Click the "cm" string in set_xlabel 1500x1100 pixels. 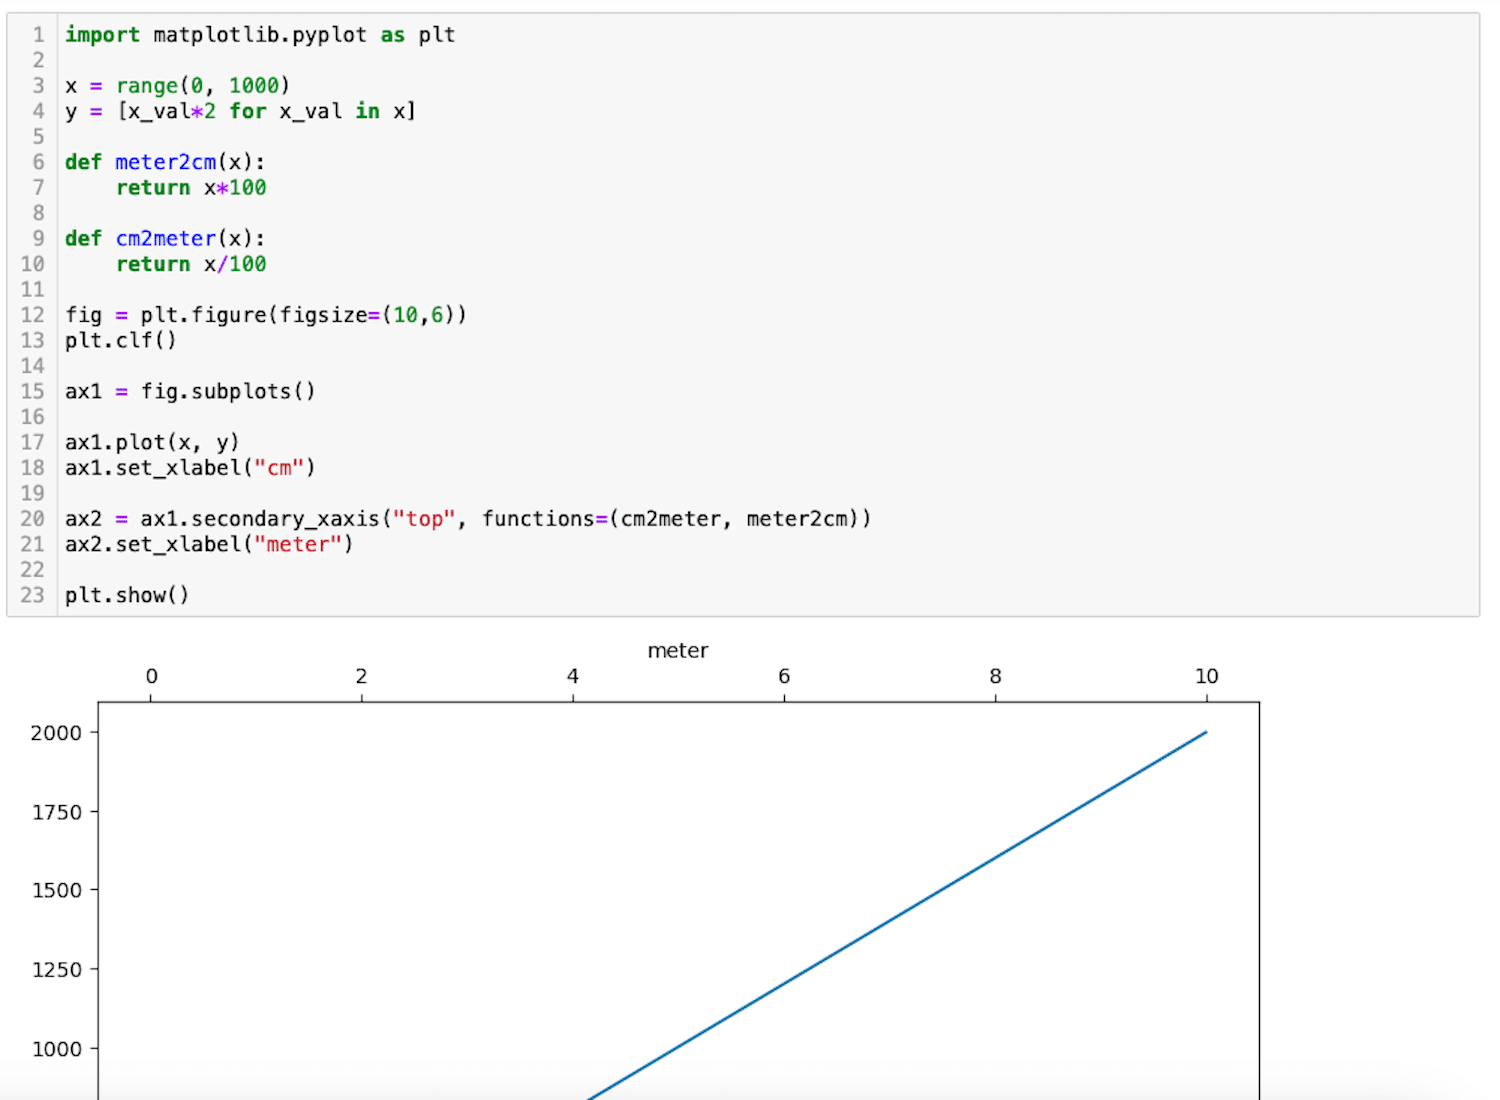pos(279,468)
